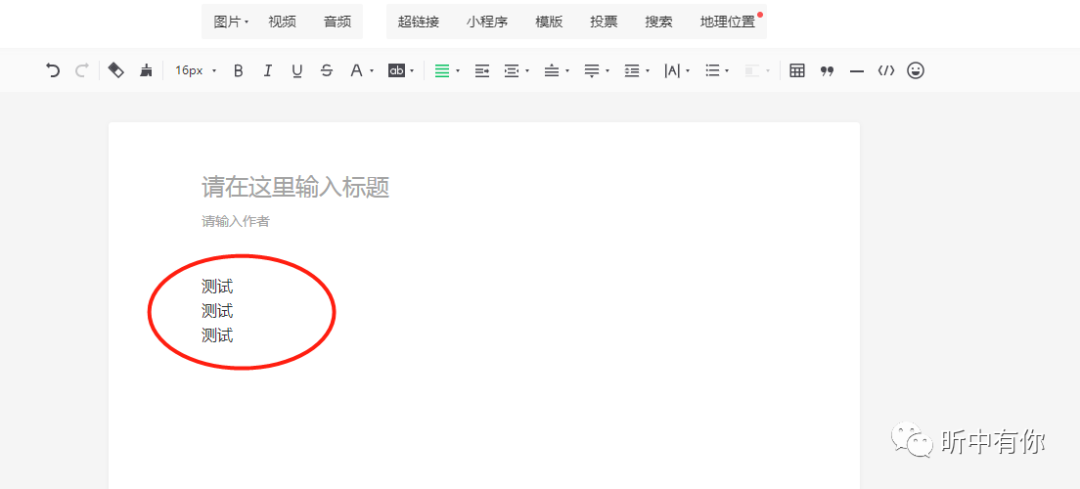Click the undo arrow icon
The image size is (1080, 489).
coord(53,71)
